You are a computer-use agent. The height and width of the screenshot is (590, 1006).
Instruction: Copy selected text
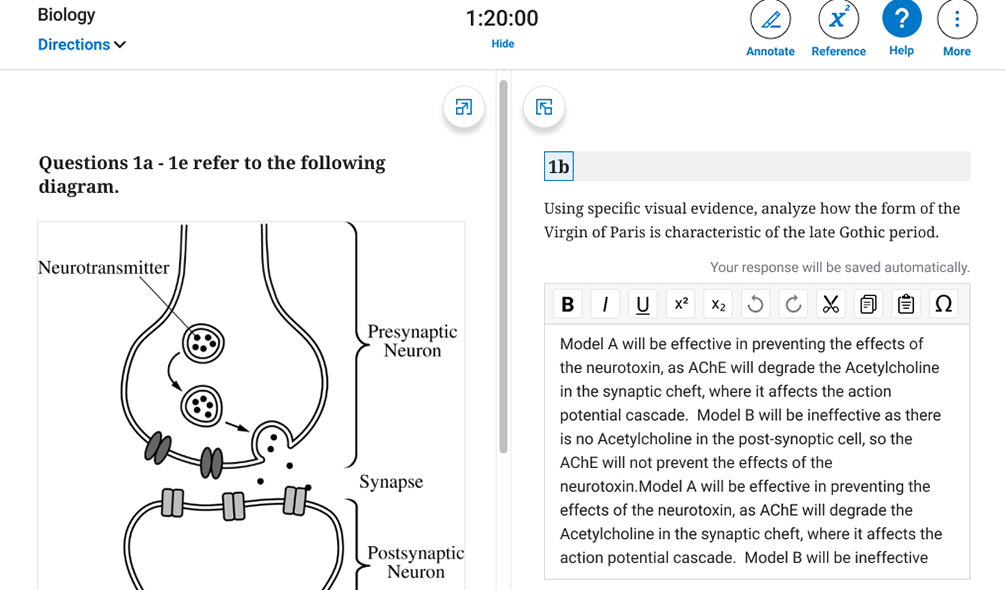point(868,304)
